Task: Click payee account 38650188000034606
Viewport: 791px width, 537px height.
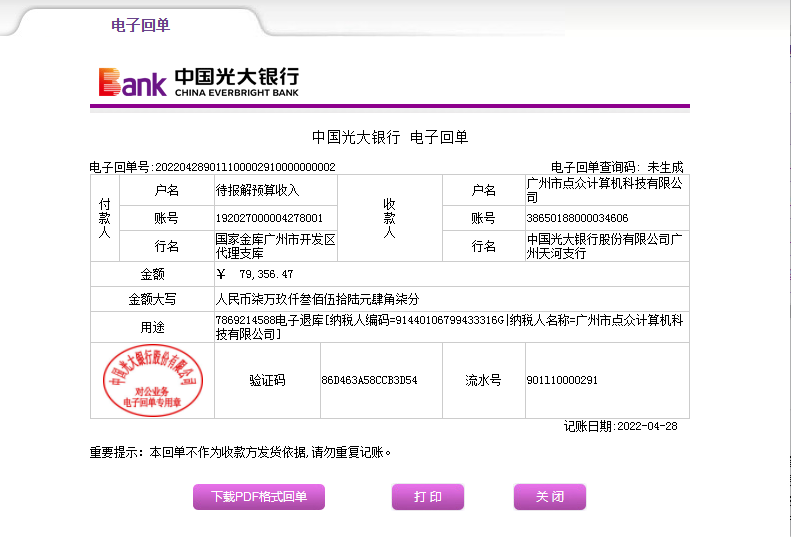Action: [577, 218]
